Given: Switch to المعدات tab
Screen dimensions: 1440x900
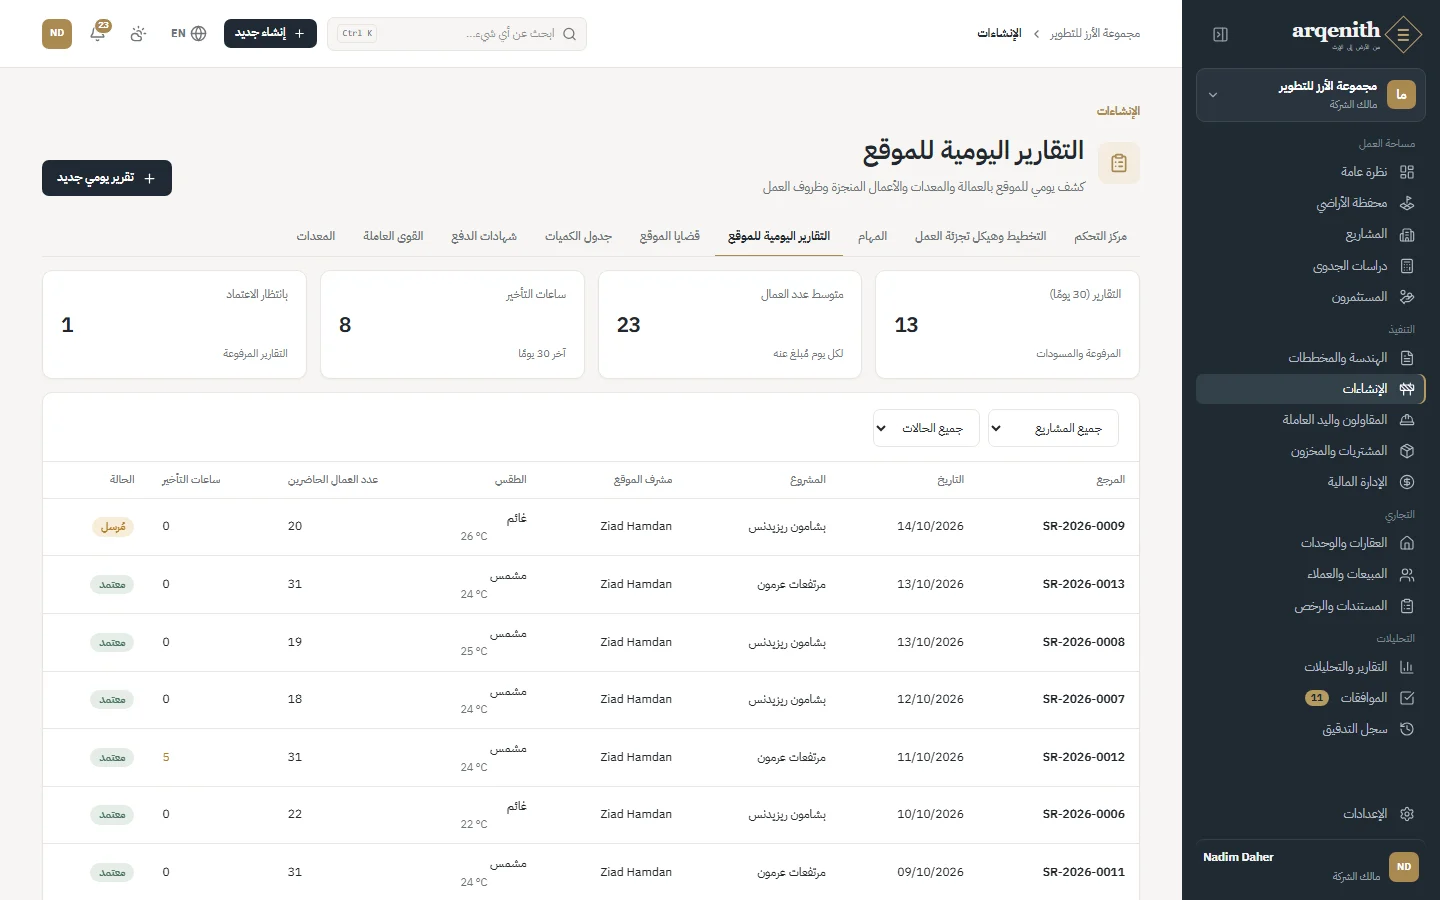Looking at the screenshot, I should click(x=316, y=236).
